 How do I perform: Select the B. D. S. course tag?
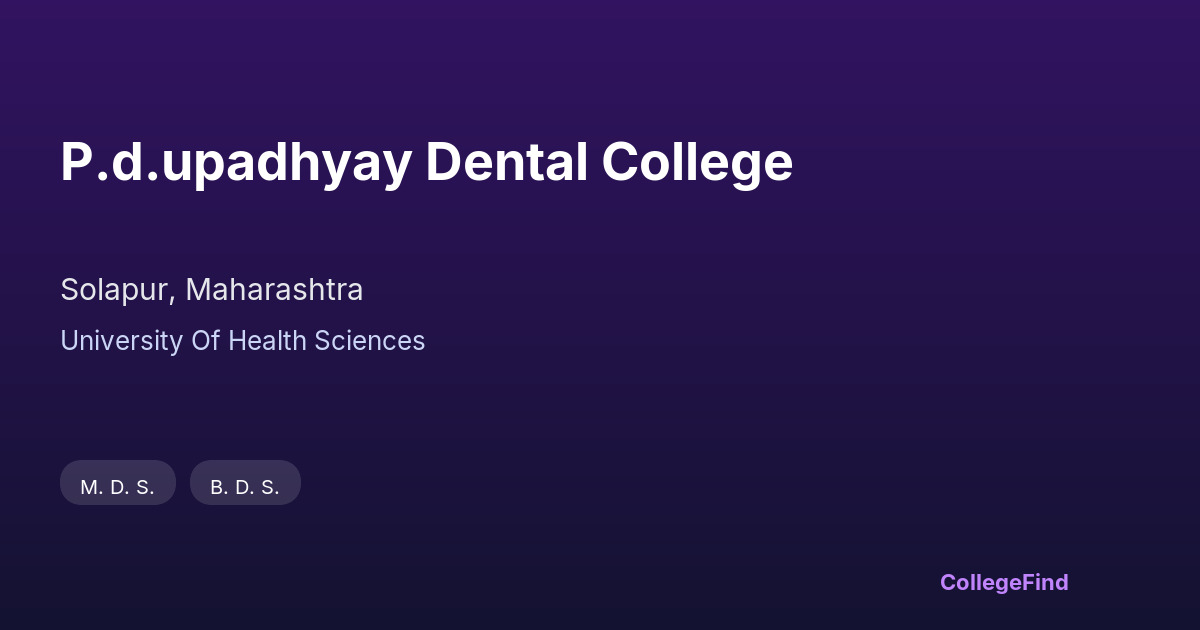pyautogui.click(x=245, y=487)
